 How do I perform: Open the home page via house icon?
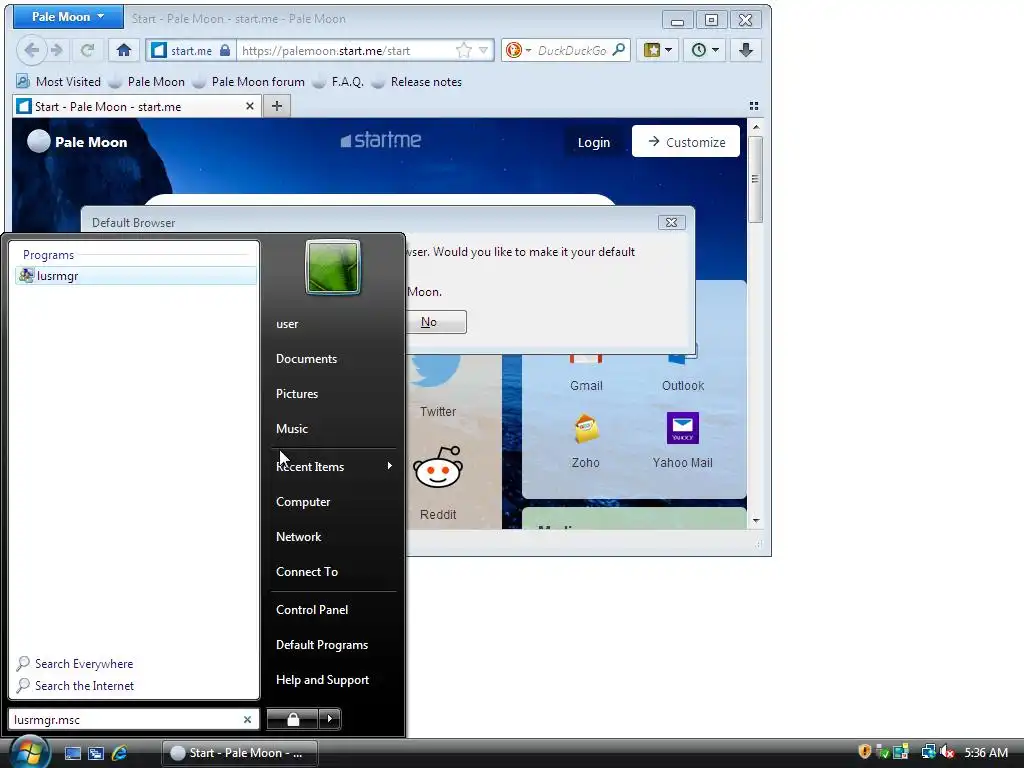(x=124, y=50)
